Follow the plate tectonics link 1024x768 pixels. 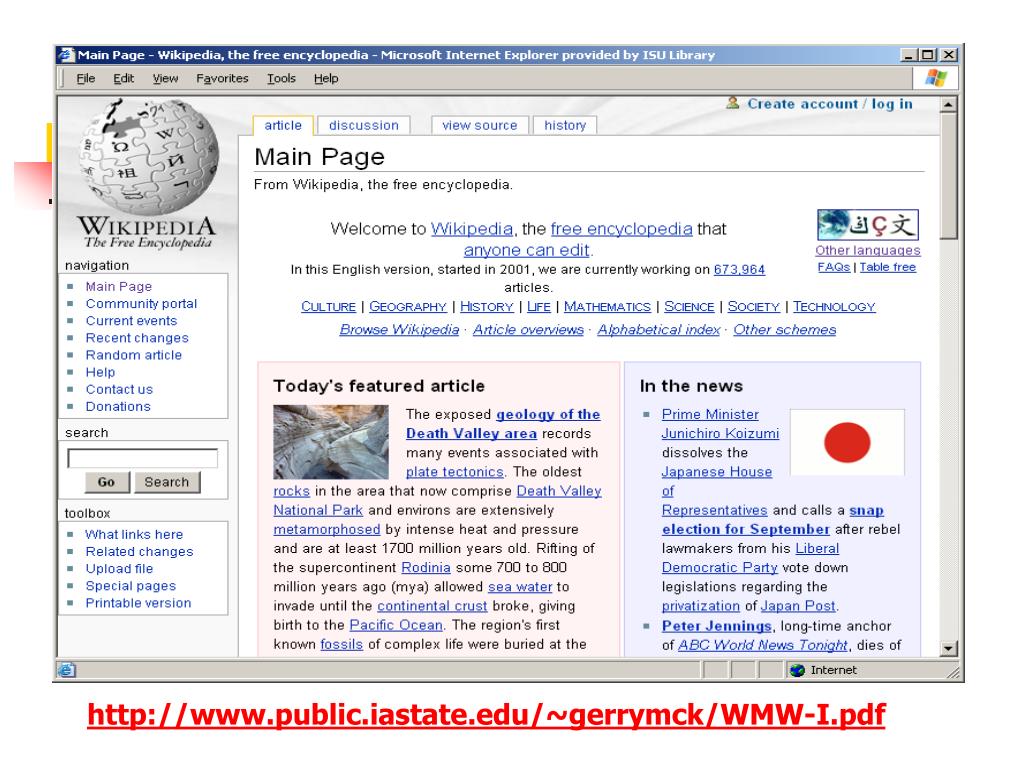click(455, 472)
